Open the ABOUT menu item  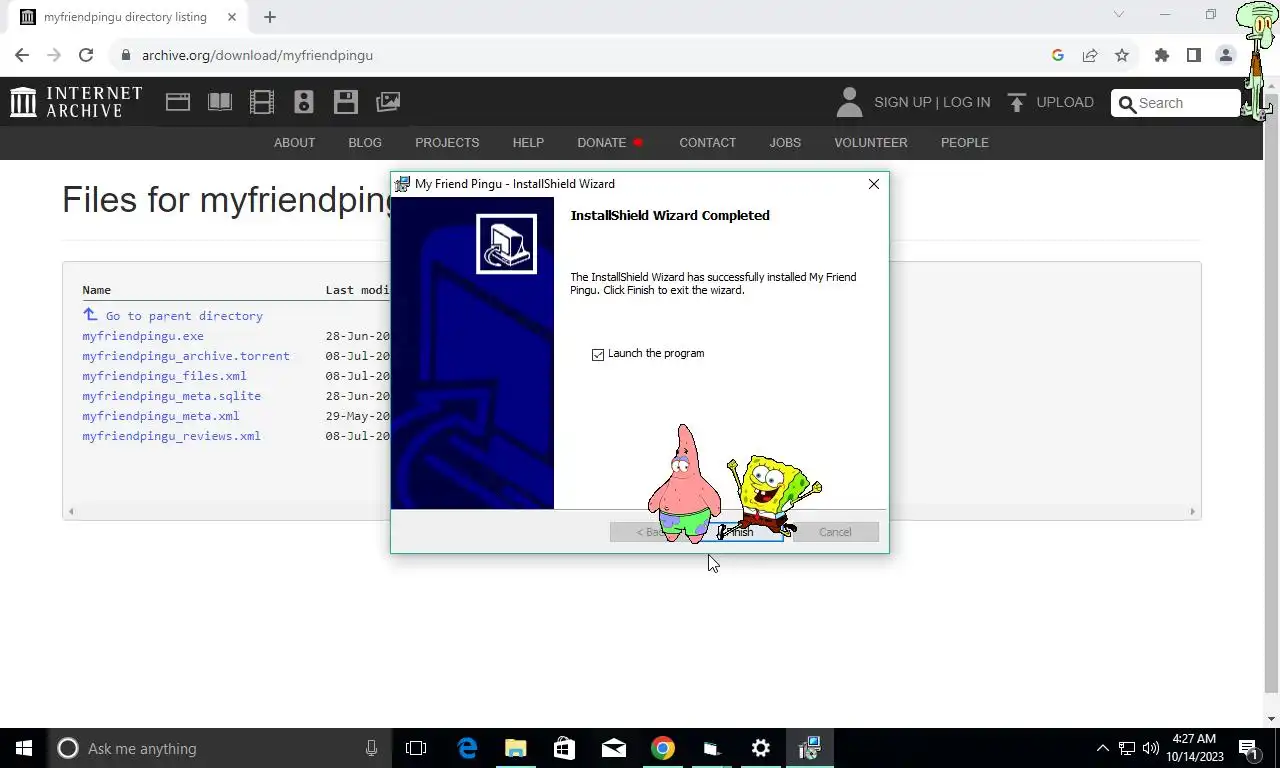[x=294, y=142]
